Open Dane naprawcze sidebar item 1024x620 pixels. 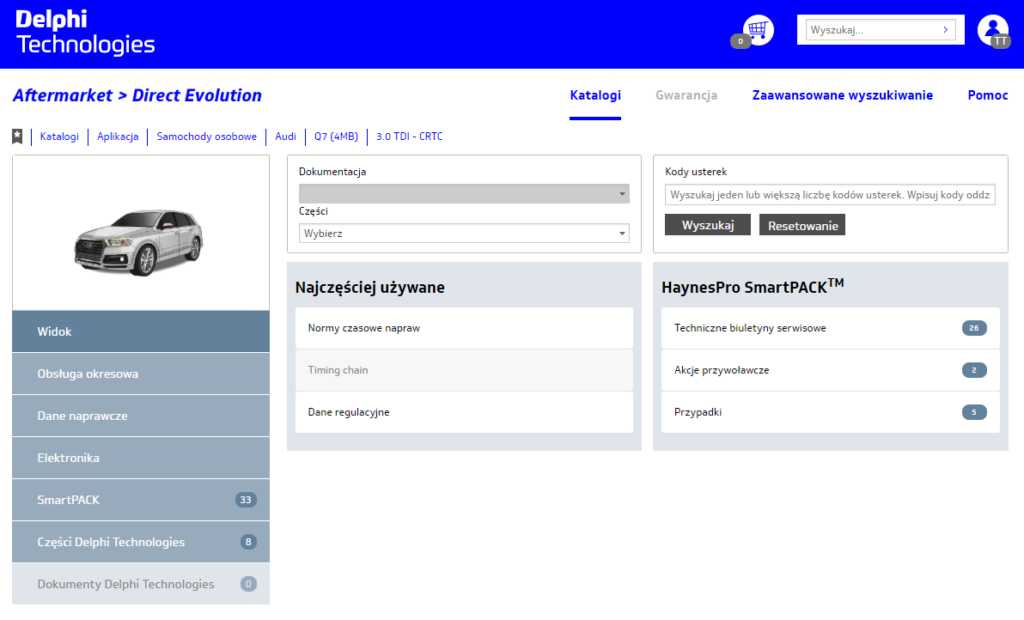[x=140, y=416]
